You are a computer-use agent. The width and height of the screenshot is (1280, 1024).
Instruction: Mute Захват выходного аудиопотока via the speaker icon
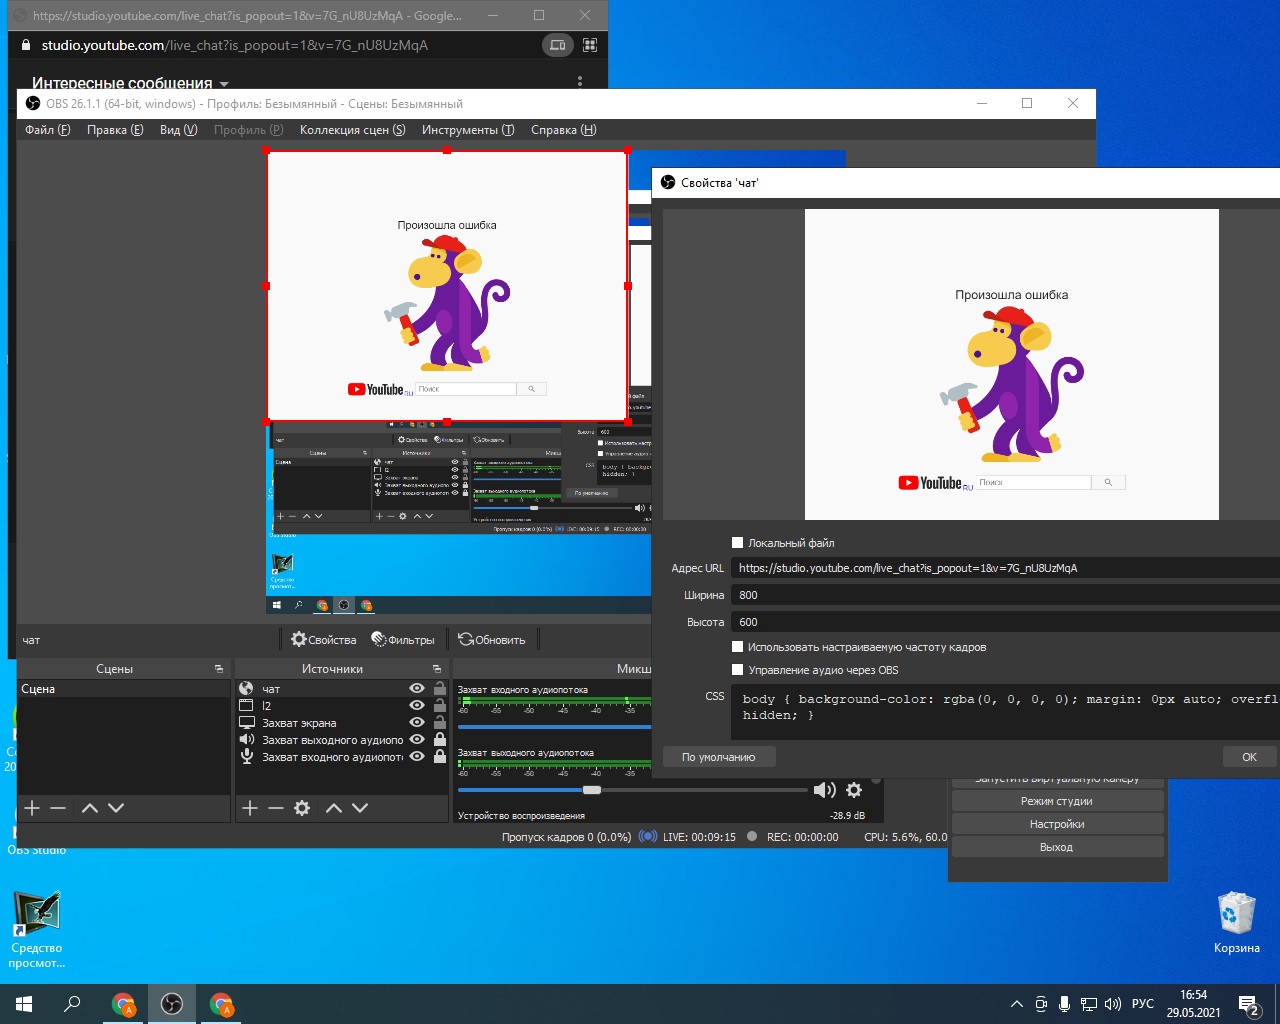tap(825, 790)
